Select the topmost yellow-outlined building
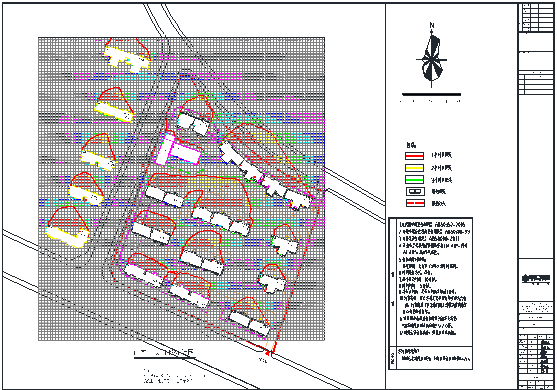 click(x=126, y=59)
